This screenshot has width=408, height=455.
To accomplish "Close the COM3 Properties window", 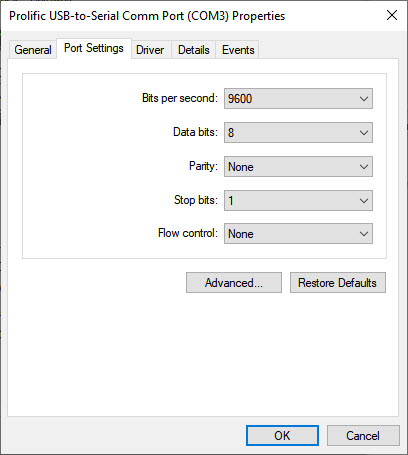I will click(392, 15).
